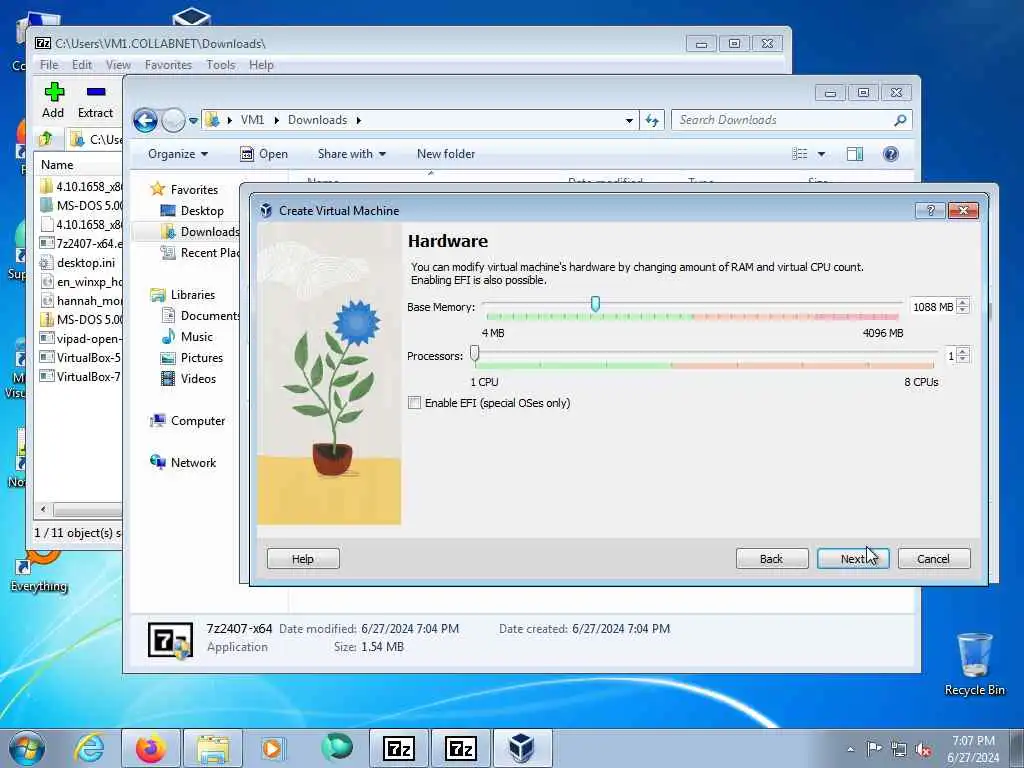The width and height of the screenshot is (1024, 768).
Task: Click the VirtualBox taskbar icon
Action: 522,748
